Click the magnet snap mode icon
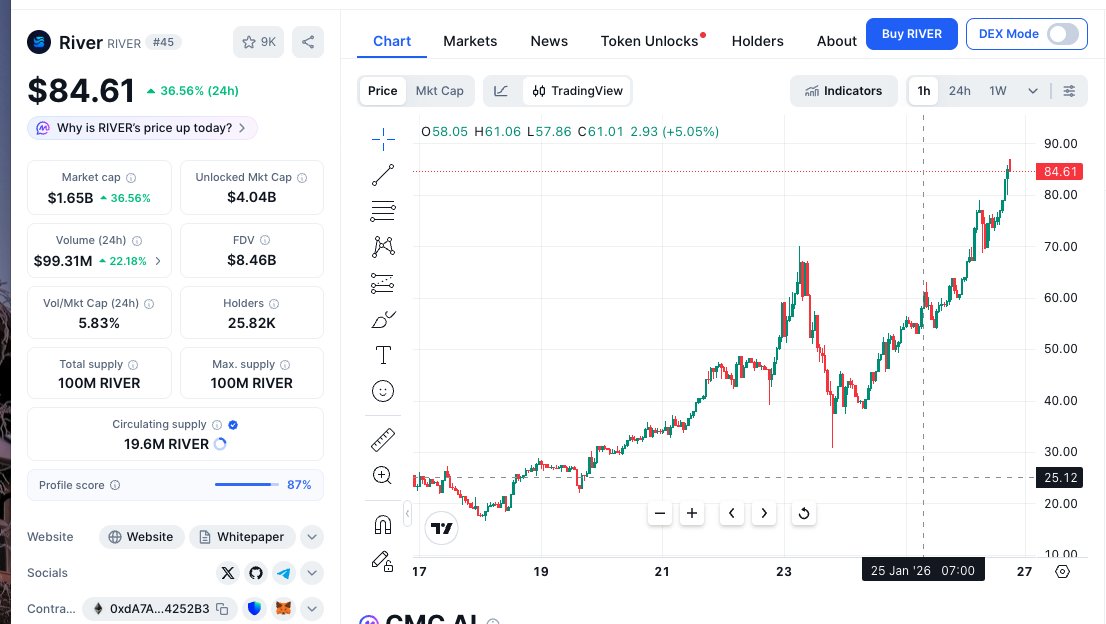The width and height of the screenshot is (1106, 624). (x=383, y=525)
